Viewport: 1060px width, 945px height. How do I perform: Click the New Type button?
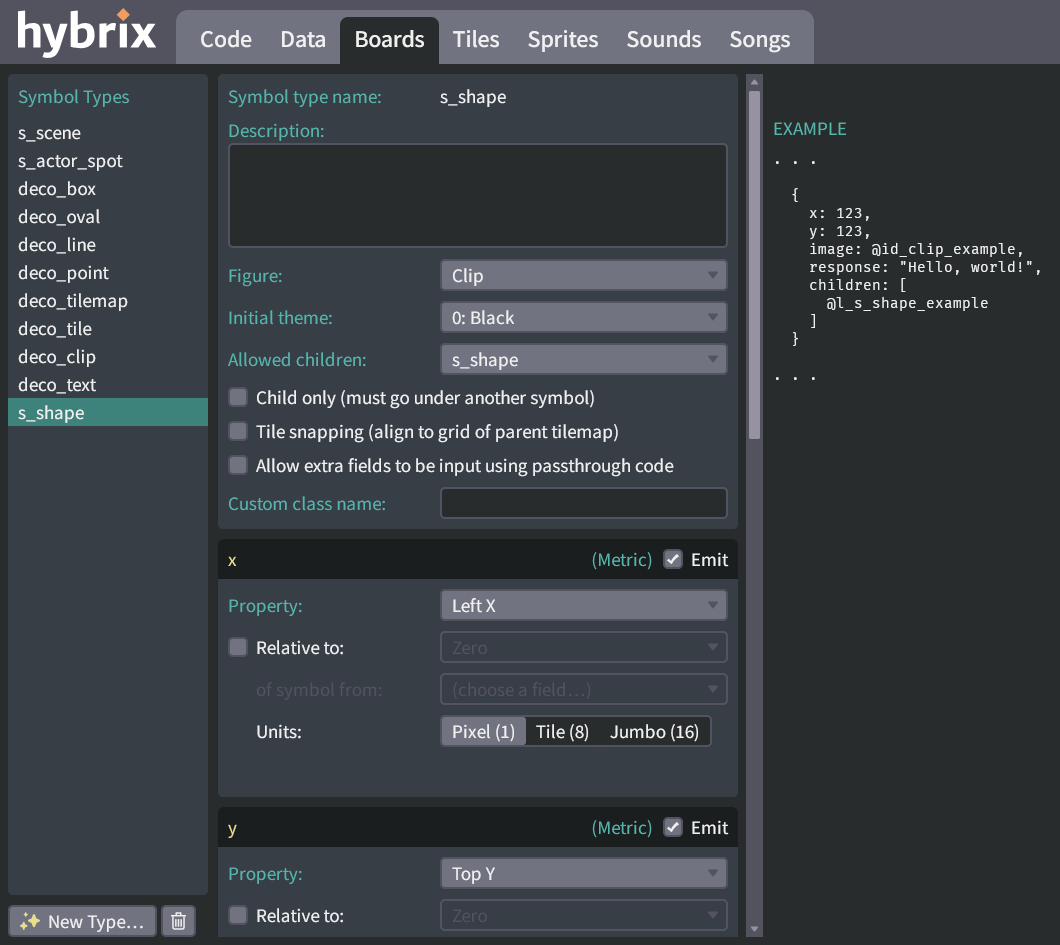[81, 920]
